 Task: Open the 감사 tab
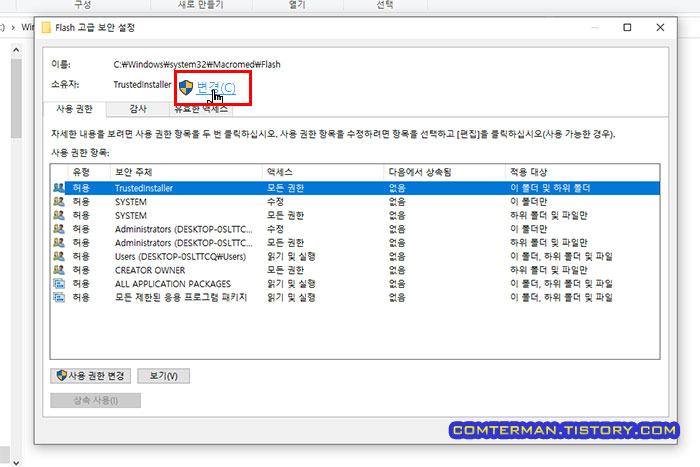(x=138, y=108)
